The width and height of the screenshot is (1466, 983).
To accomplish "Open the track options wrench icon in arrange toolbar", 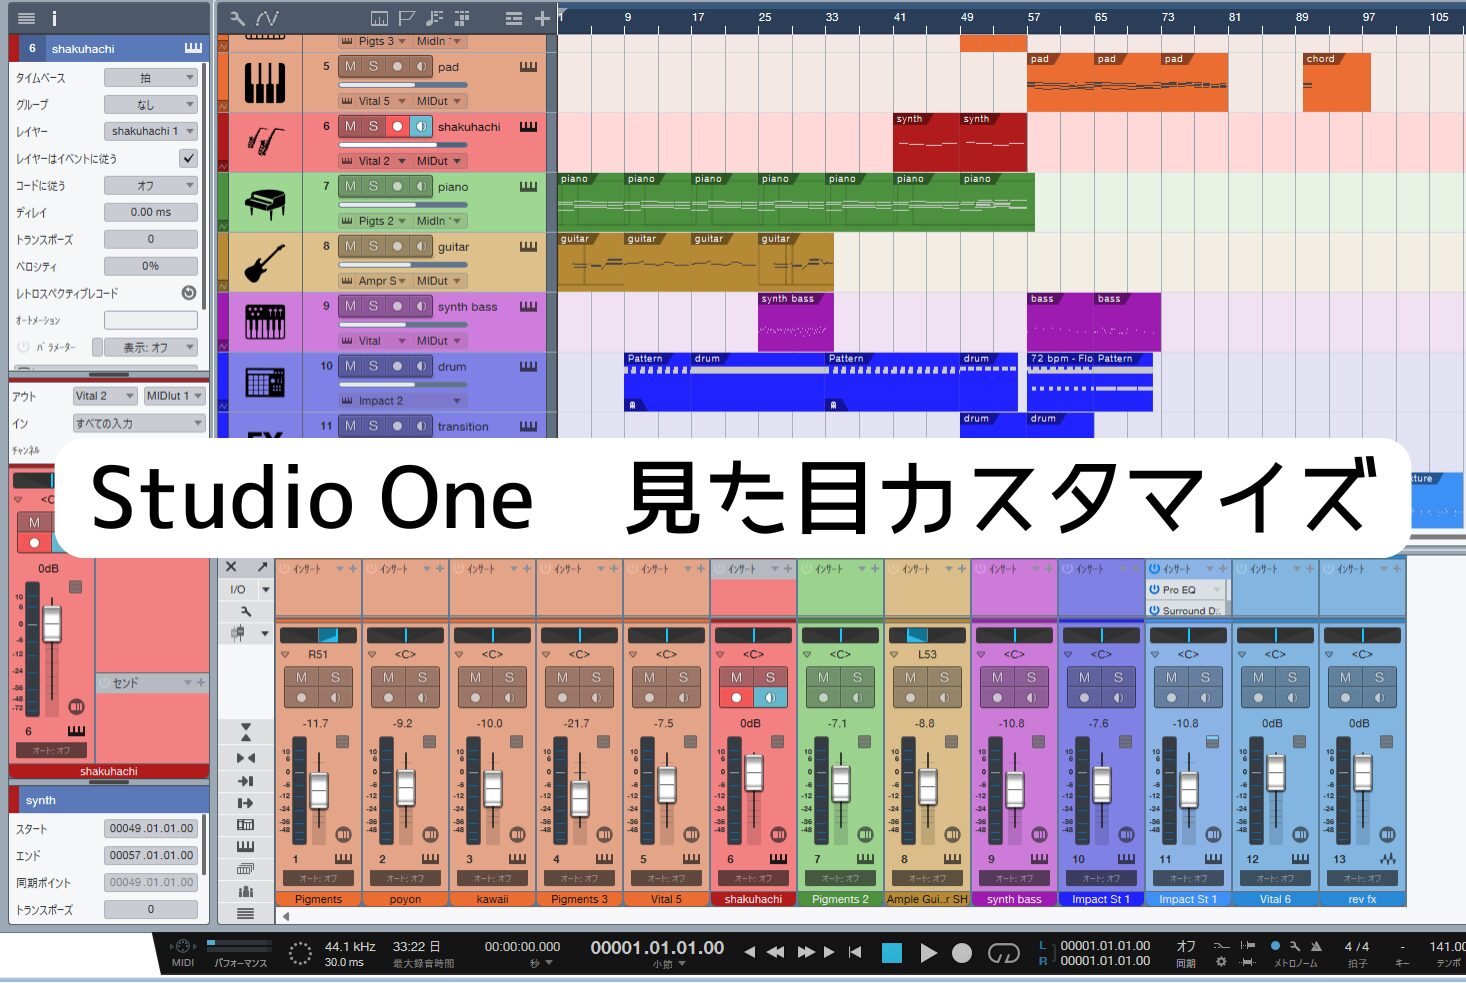I will pos(237,18).
